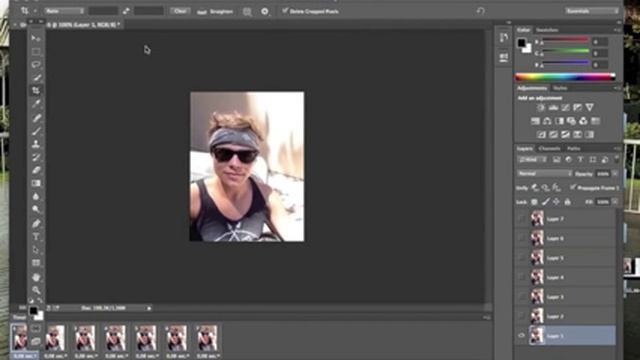Screen dimensions: 640x360
Task: Open crop tool gear settings
Action: tap(264, 11)
